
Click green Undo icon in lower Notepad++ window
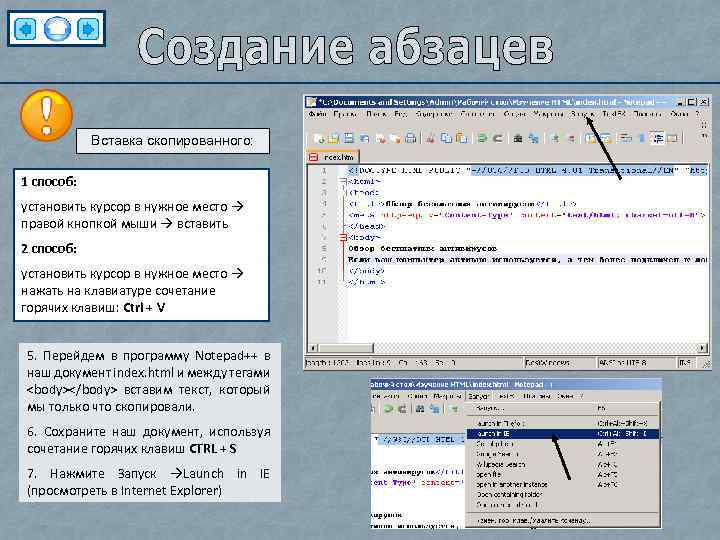coord(388,409)
